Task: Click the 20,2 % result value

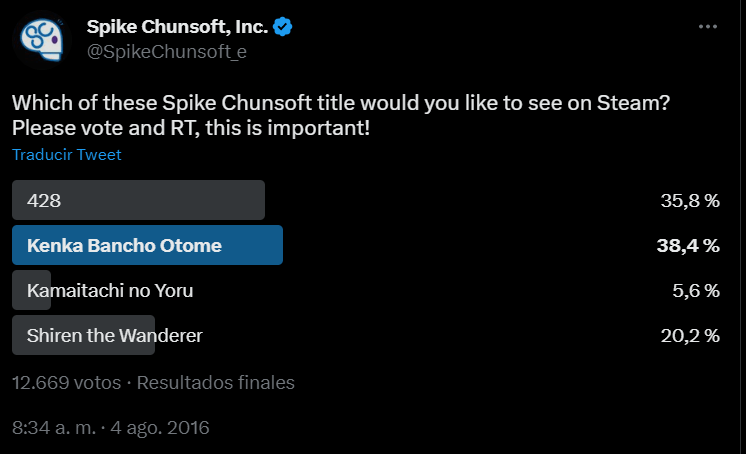Action: [690, 336]
